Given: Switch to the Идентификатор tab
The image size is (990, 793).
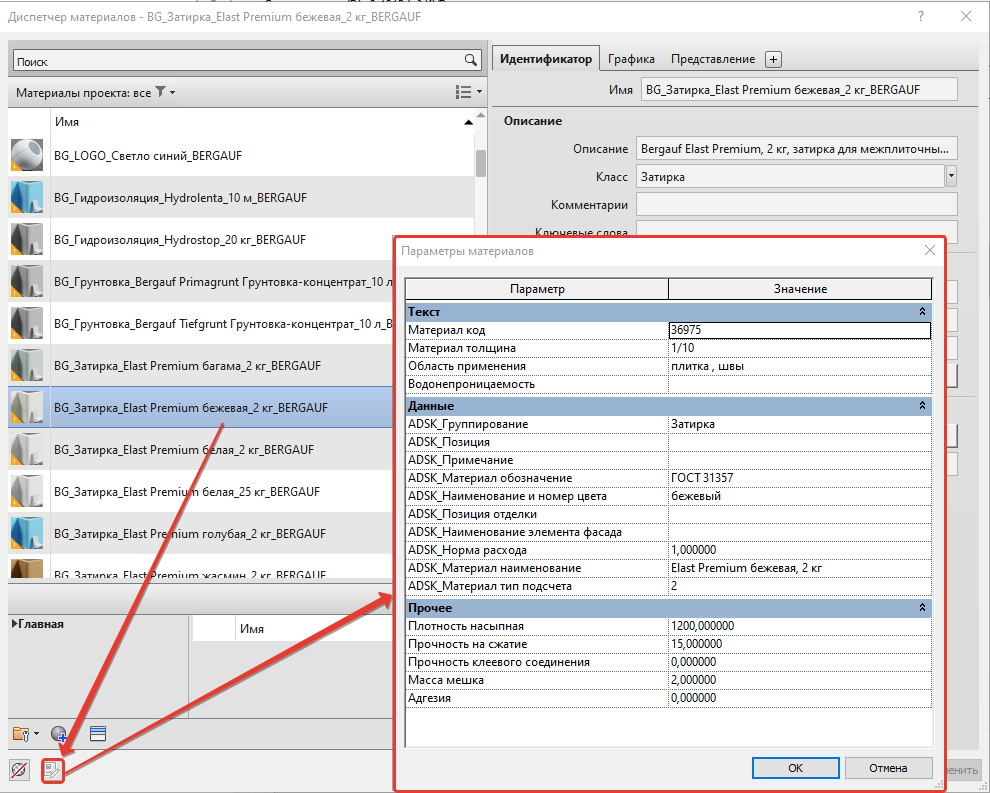Looking at the screenshot, I should click(x=546, y=59).
